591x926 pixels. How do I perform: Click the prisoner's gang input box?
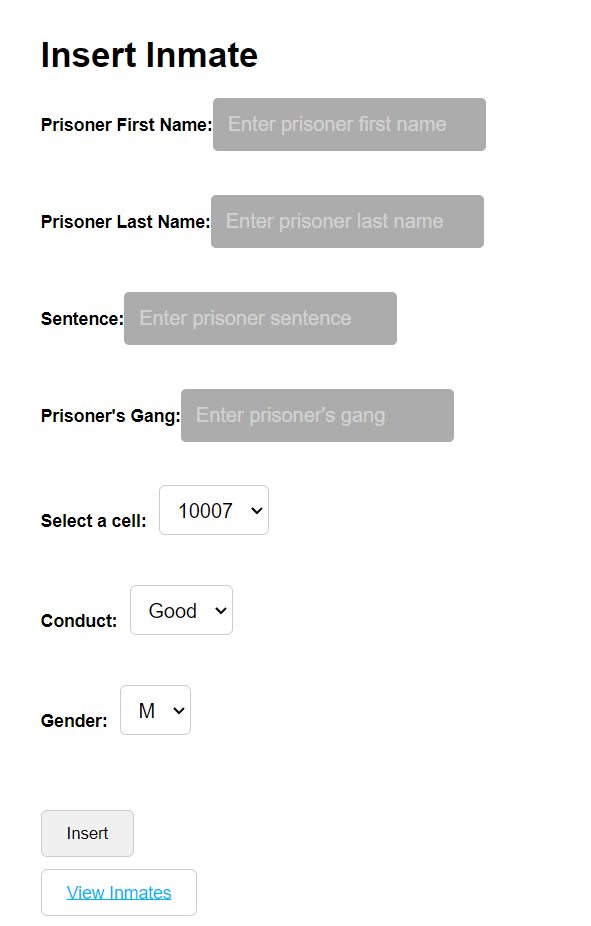coord(316,415)
